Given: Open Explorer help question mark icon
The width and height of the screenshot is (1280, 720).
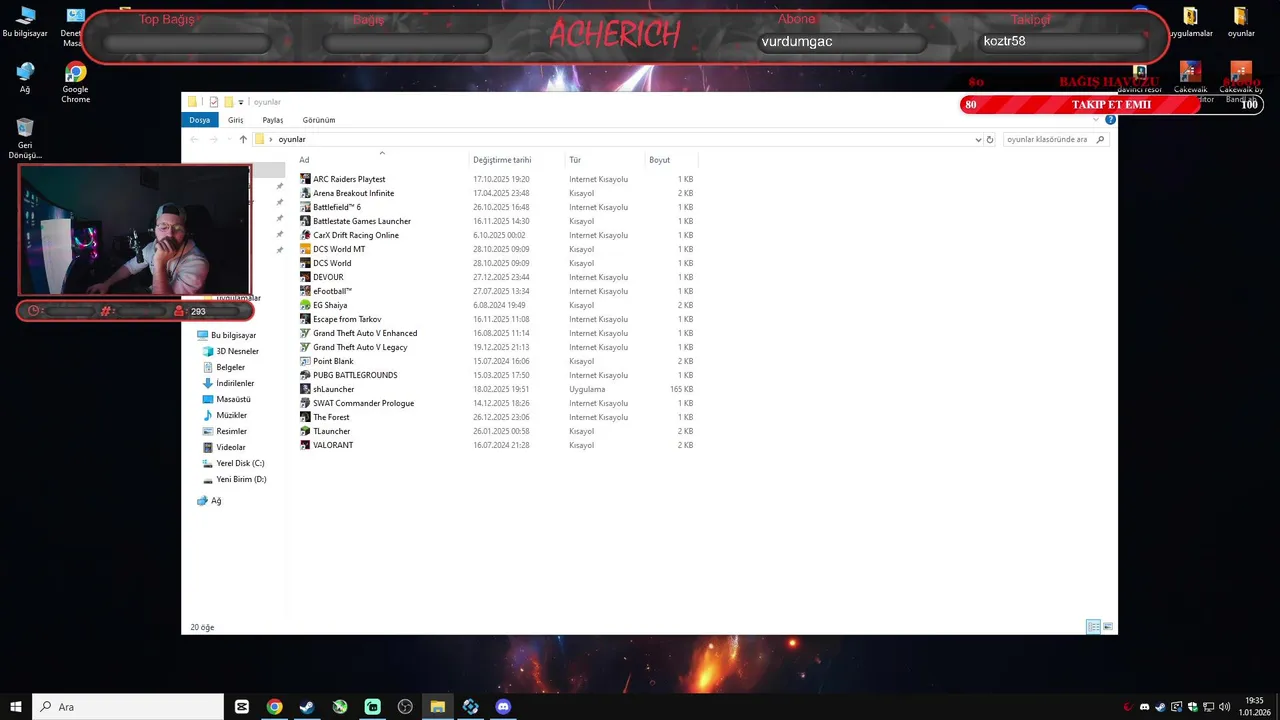Looking at the screenshot, I should click(x=1110, y=120).
